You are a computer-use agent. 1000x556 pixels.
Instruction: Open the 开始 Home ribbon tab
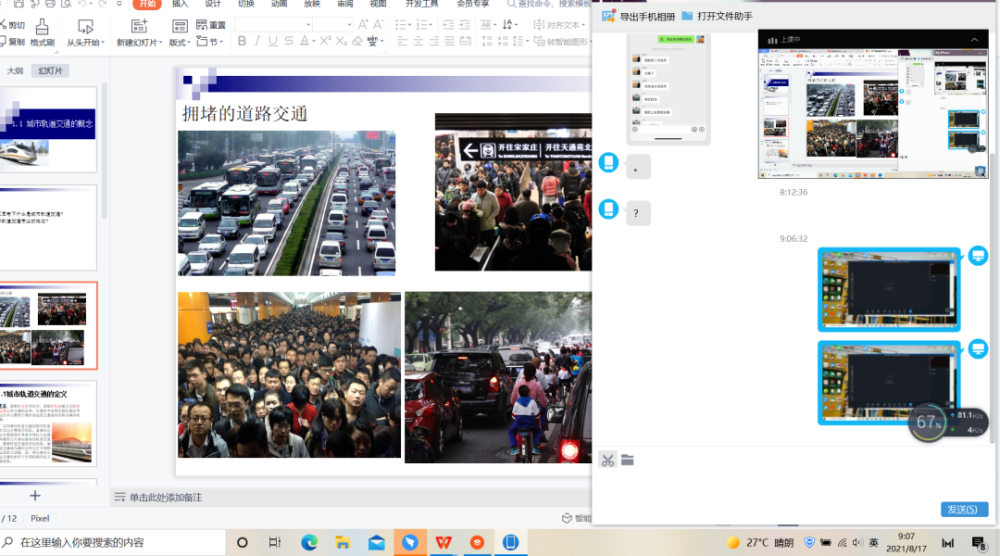click(147, 4)
